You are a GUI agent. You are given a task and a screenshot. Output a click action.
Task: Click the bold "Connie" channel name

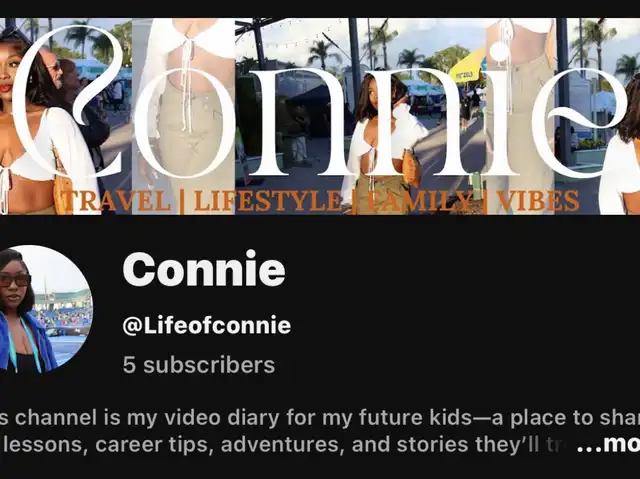click(x=204, y=269)
